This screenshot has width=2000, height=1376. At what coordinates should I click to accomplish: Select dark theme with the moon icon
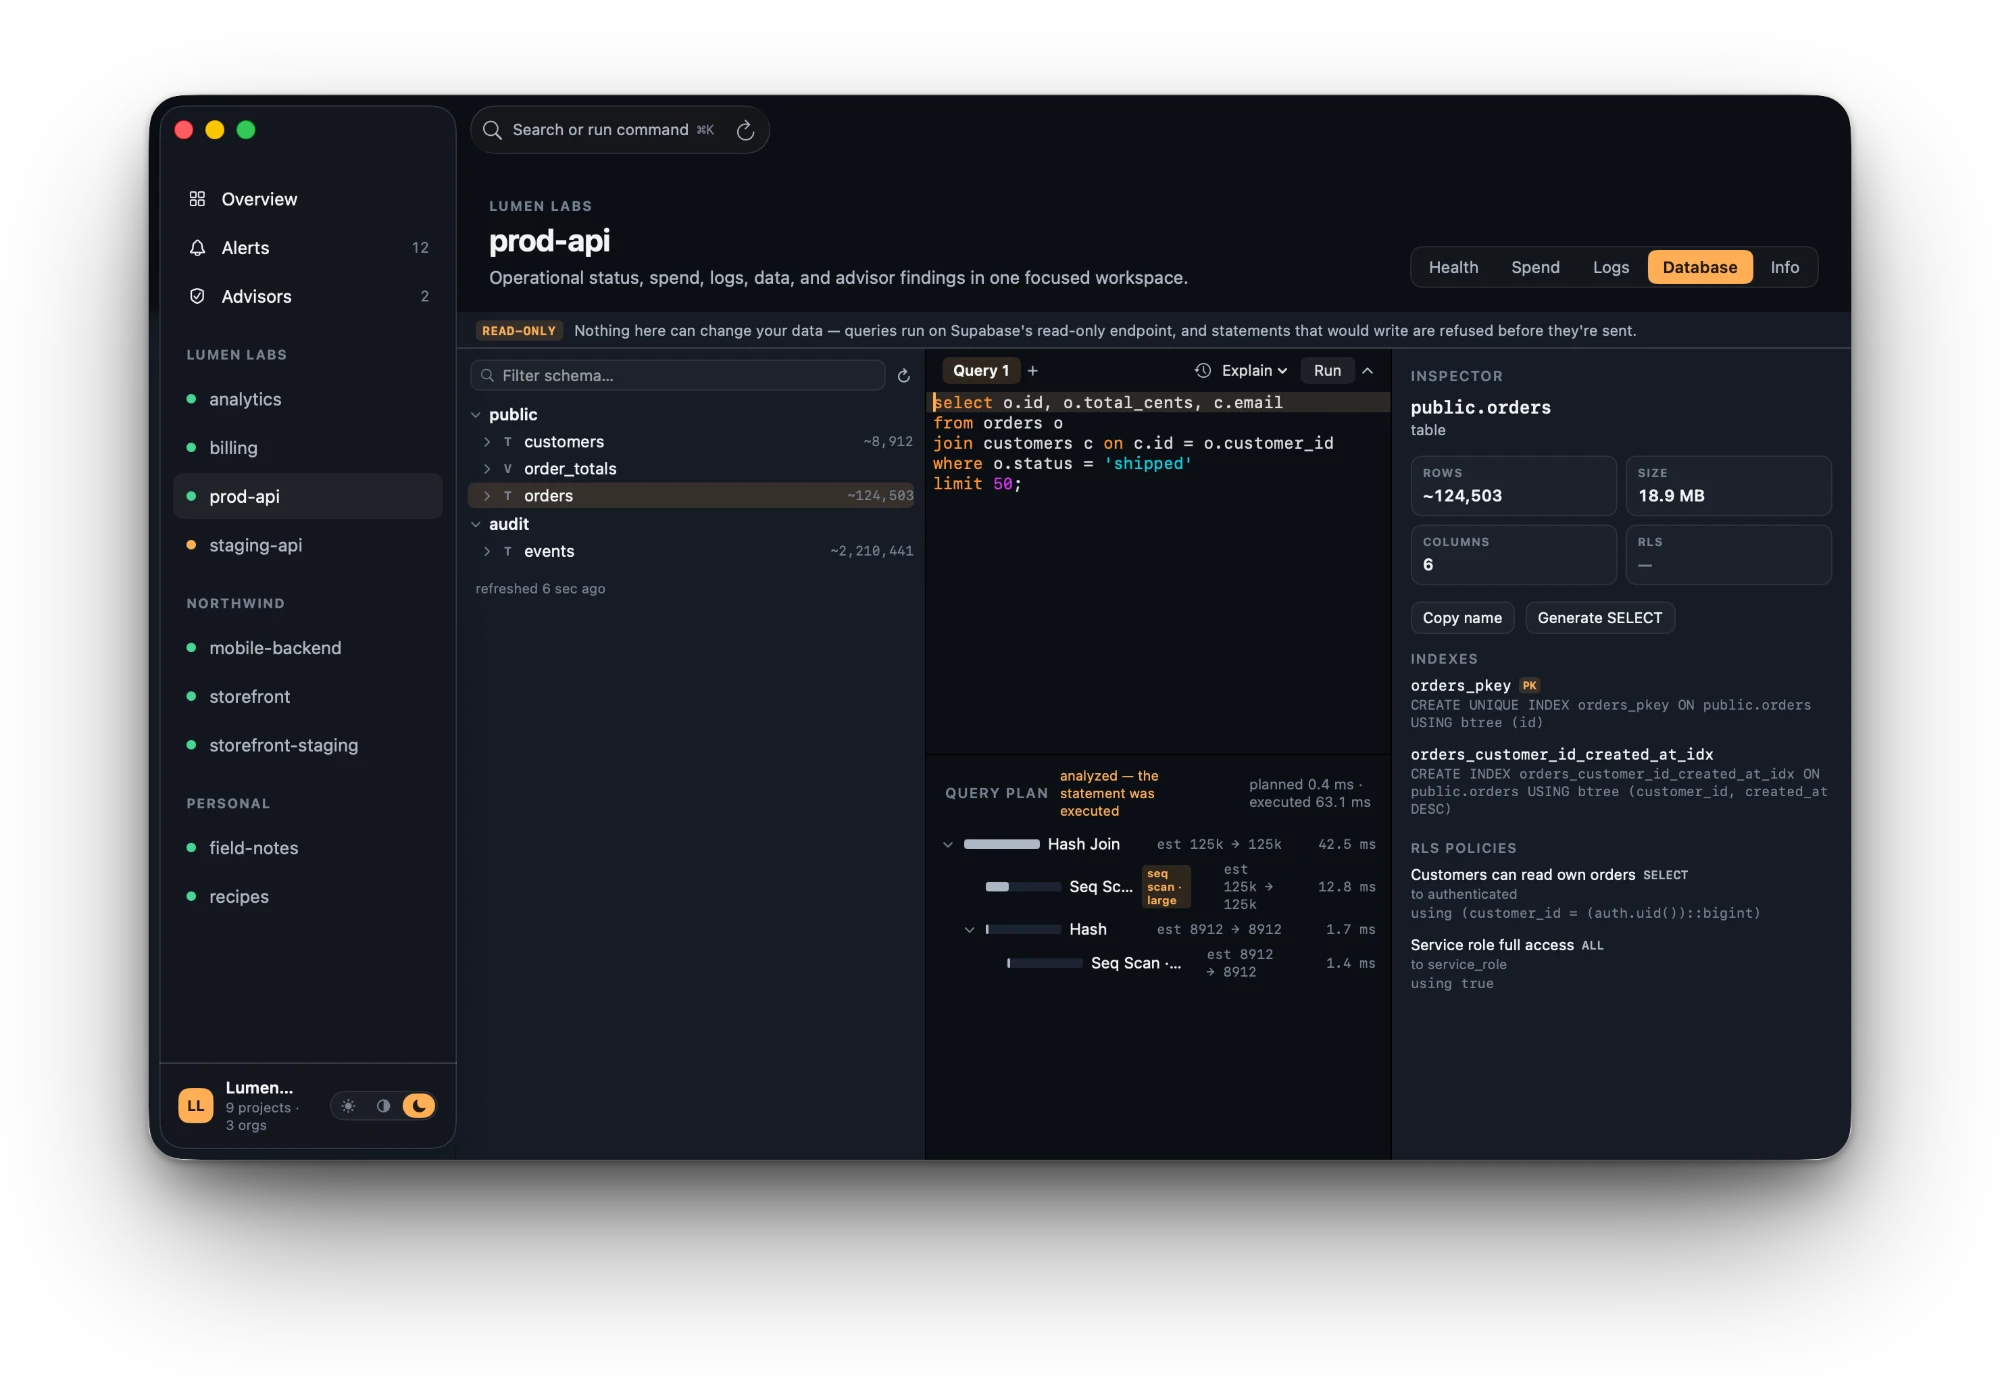tap(418, 1106)
